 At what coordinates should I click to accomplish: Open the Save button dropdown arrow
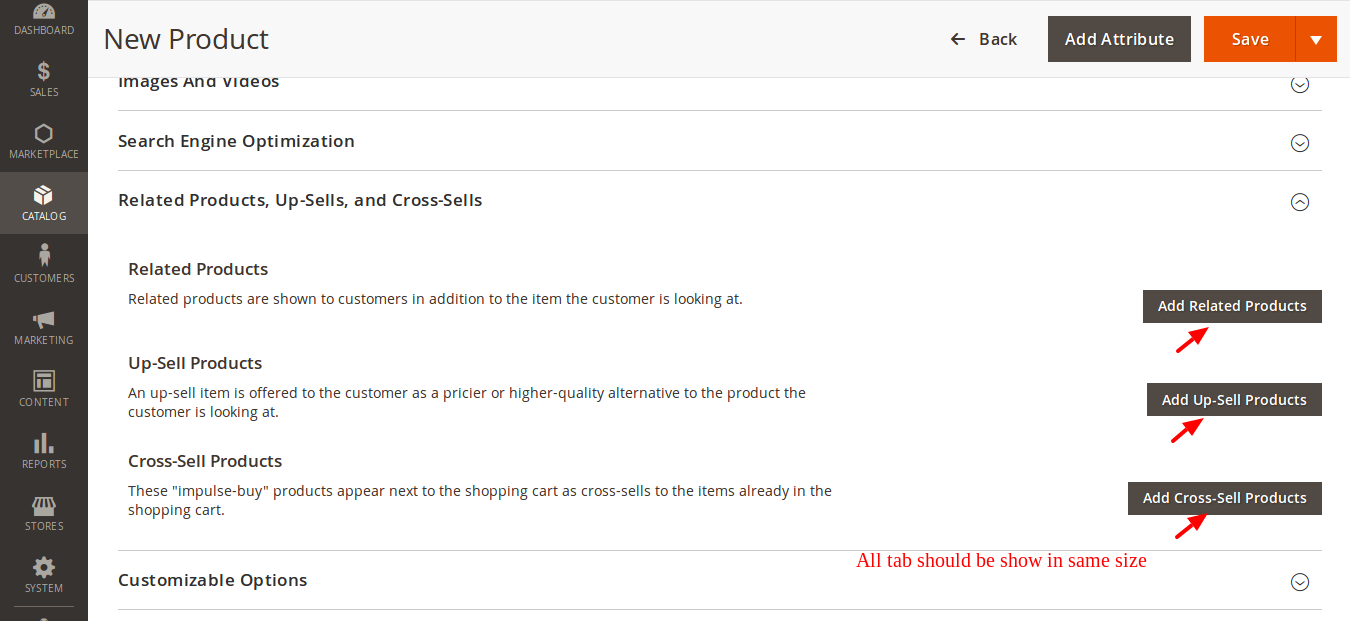tap(1318, 39)
